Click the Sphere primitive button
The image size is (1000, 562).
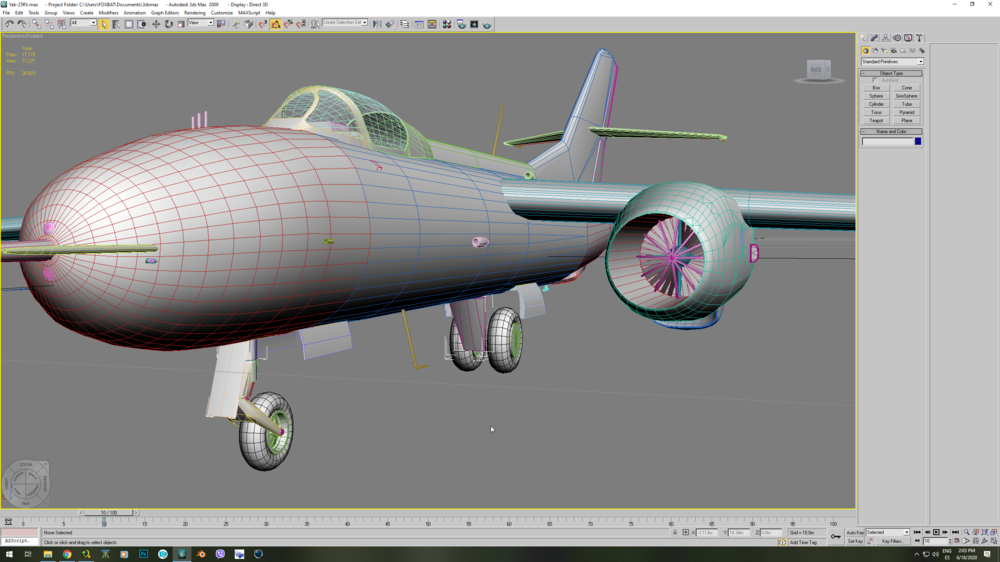[876, 96]
